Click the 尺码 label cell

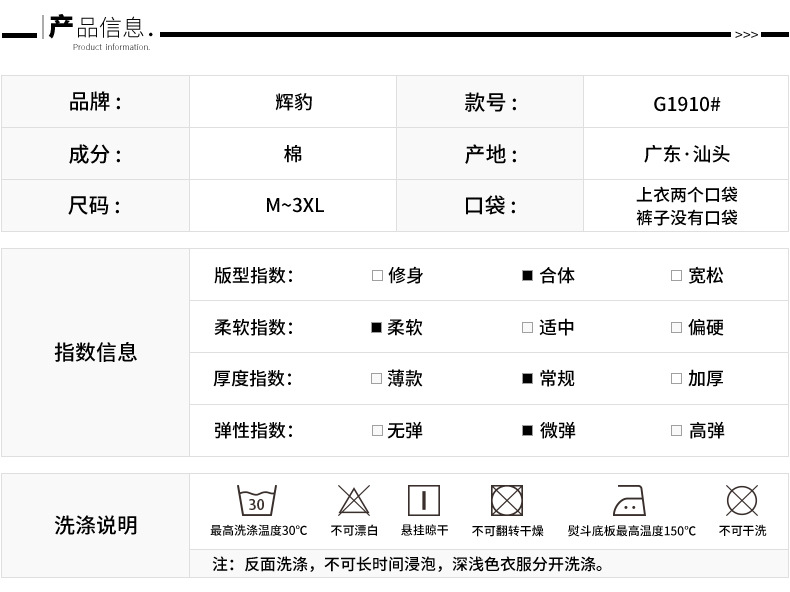coord(96,206)
